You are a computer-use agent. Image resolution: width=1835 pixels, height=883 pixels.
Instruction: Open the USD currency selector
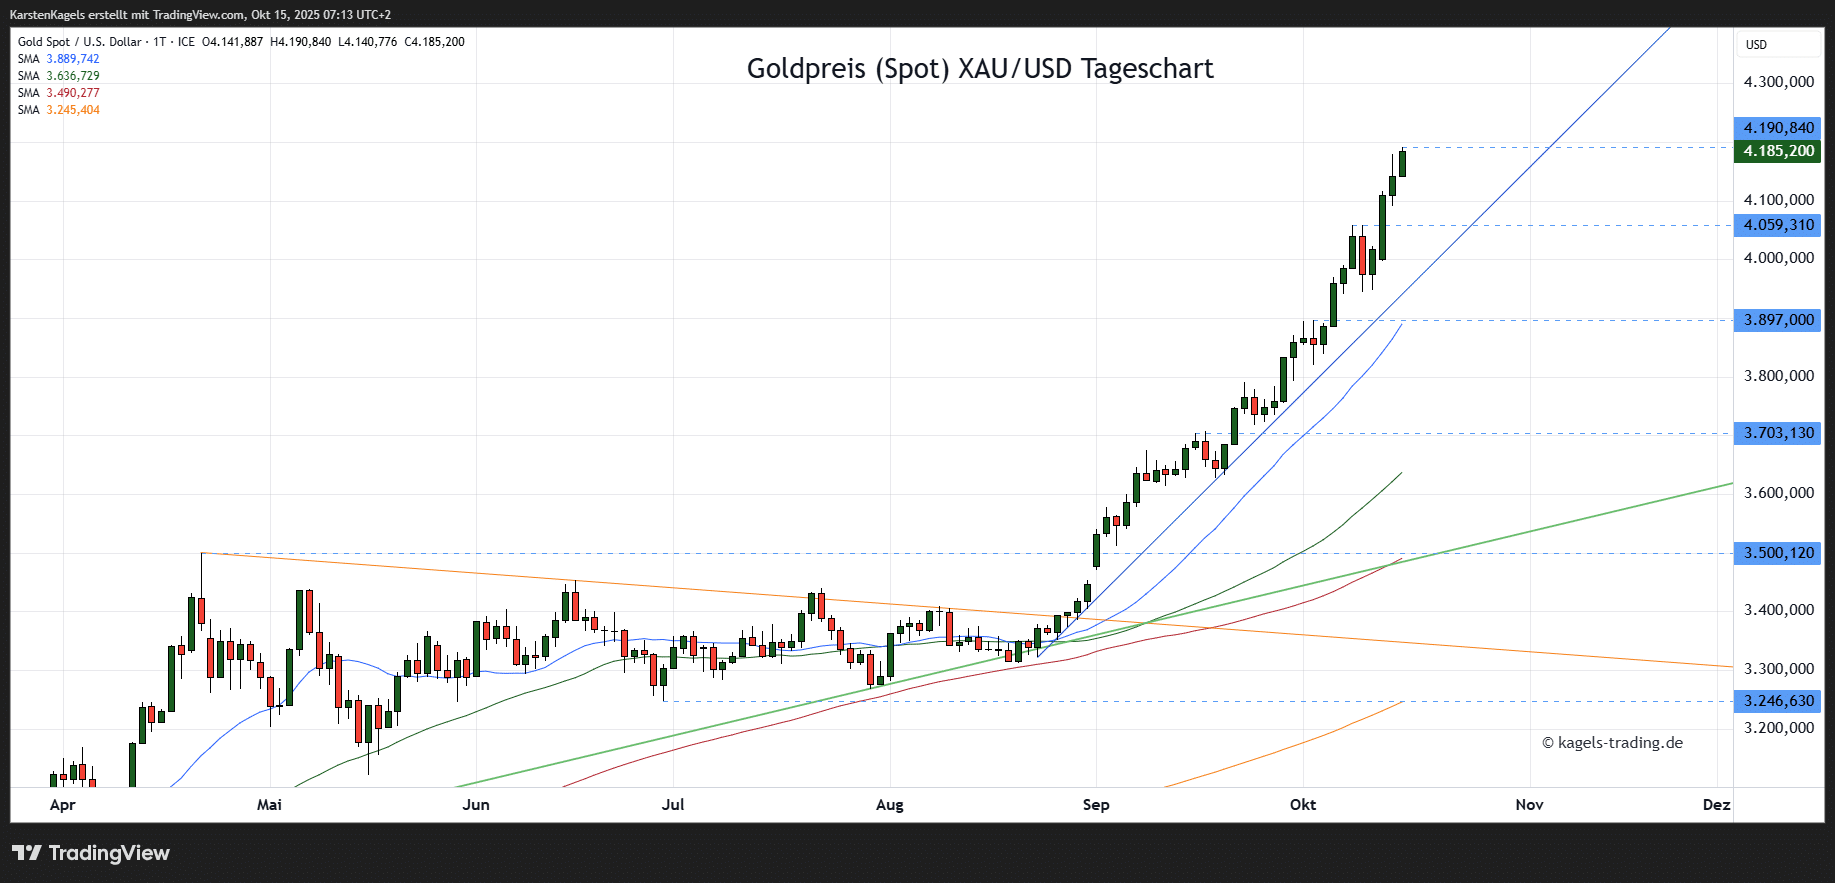click(1757, 45)
